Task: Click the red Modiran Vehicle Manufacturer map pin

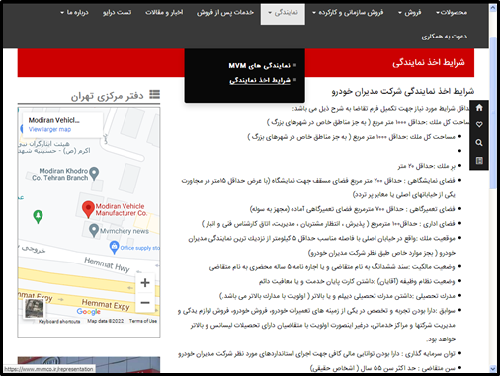Action: [88, 209]
